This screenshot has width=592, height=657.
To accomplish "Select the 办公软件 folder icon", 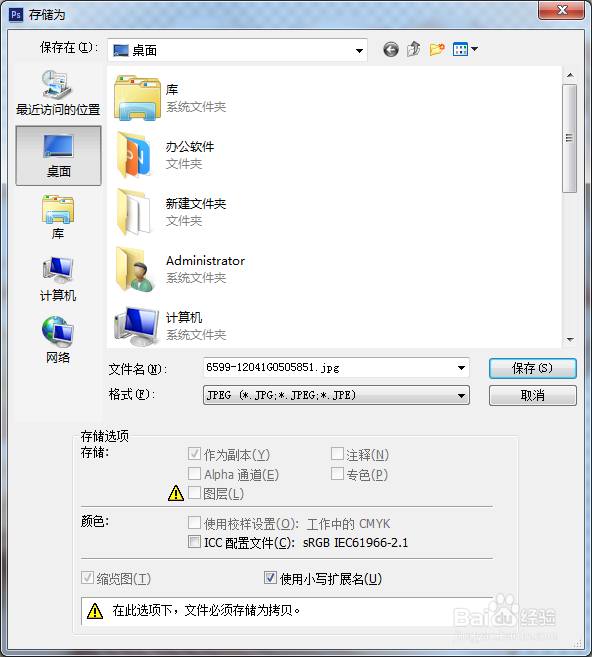I will [x=134, y=155].
